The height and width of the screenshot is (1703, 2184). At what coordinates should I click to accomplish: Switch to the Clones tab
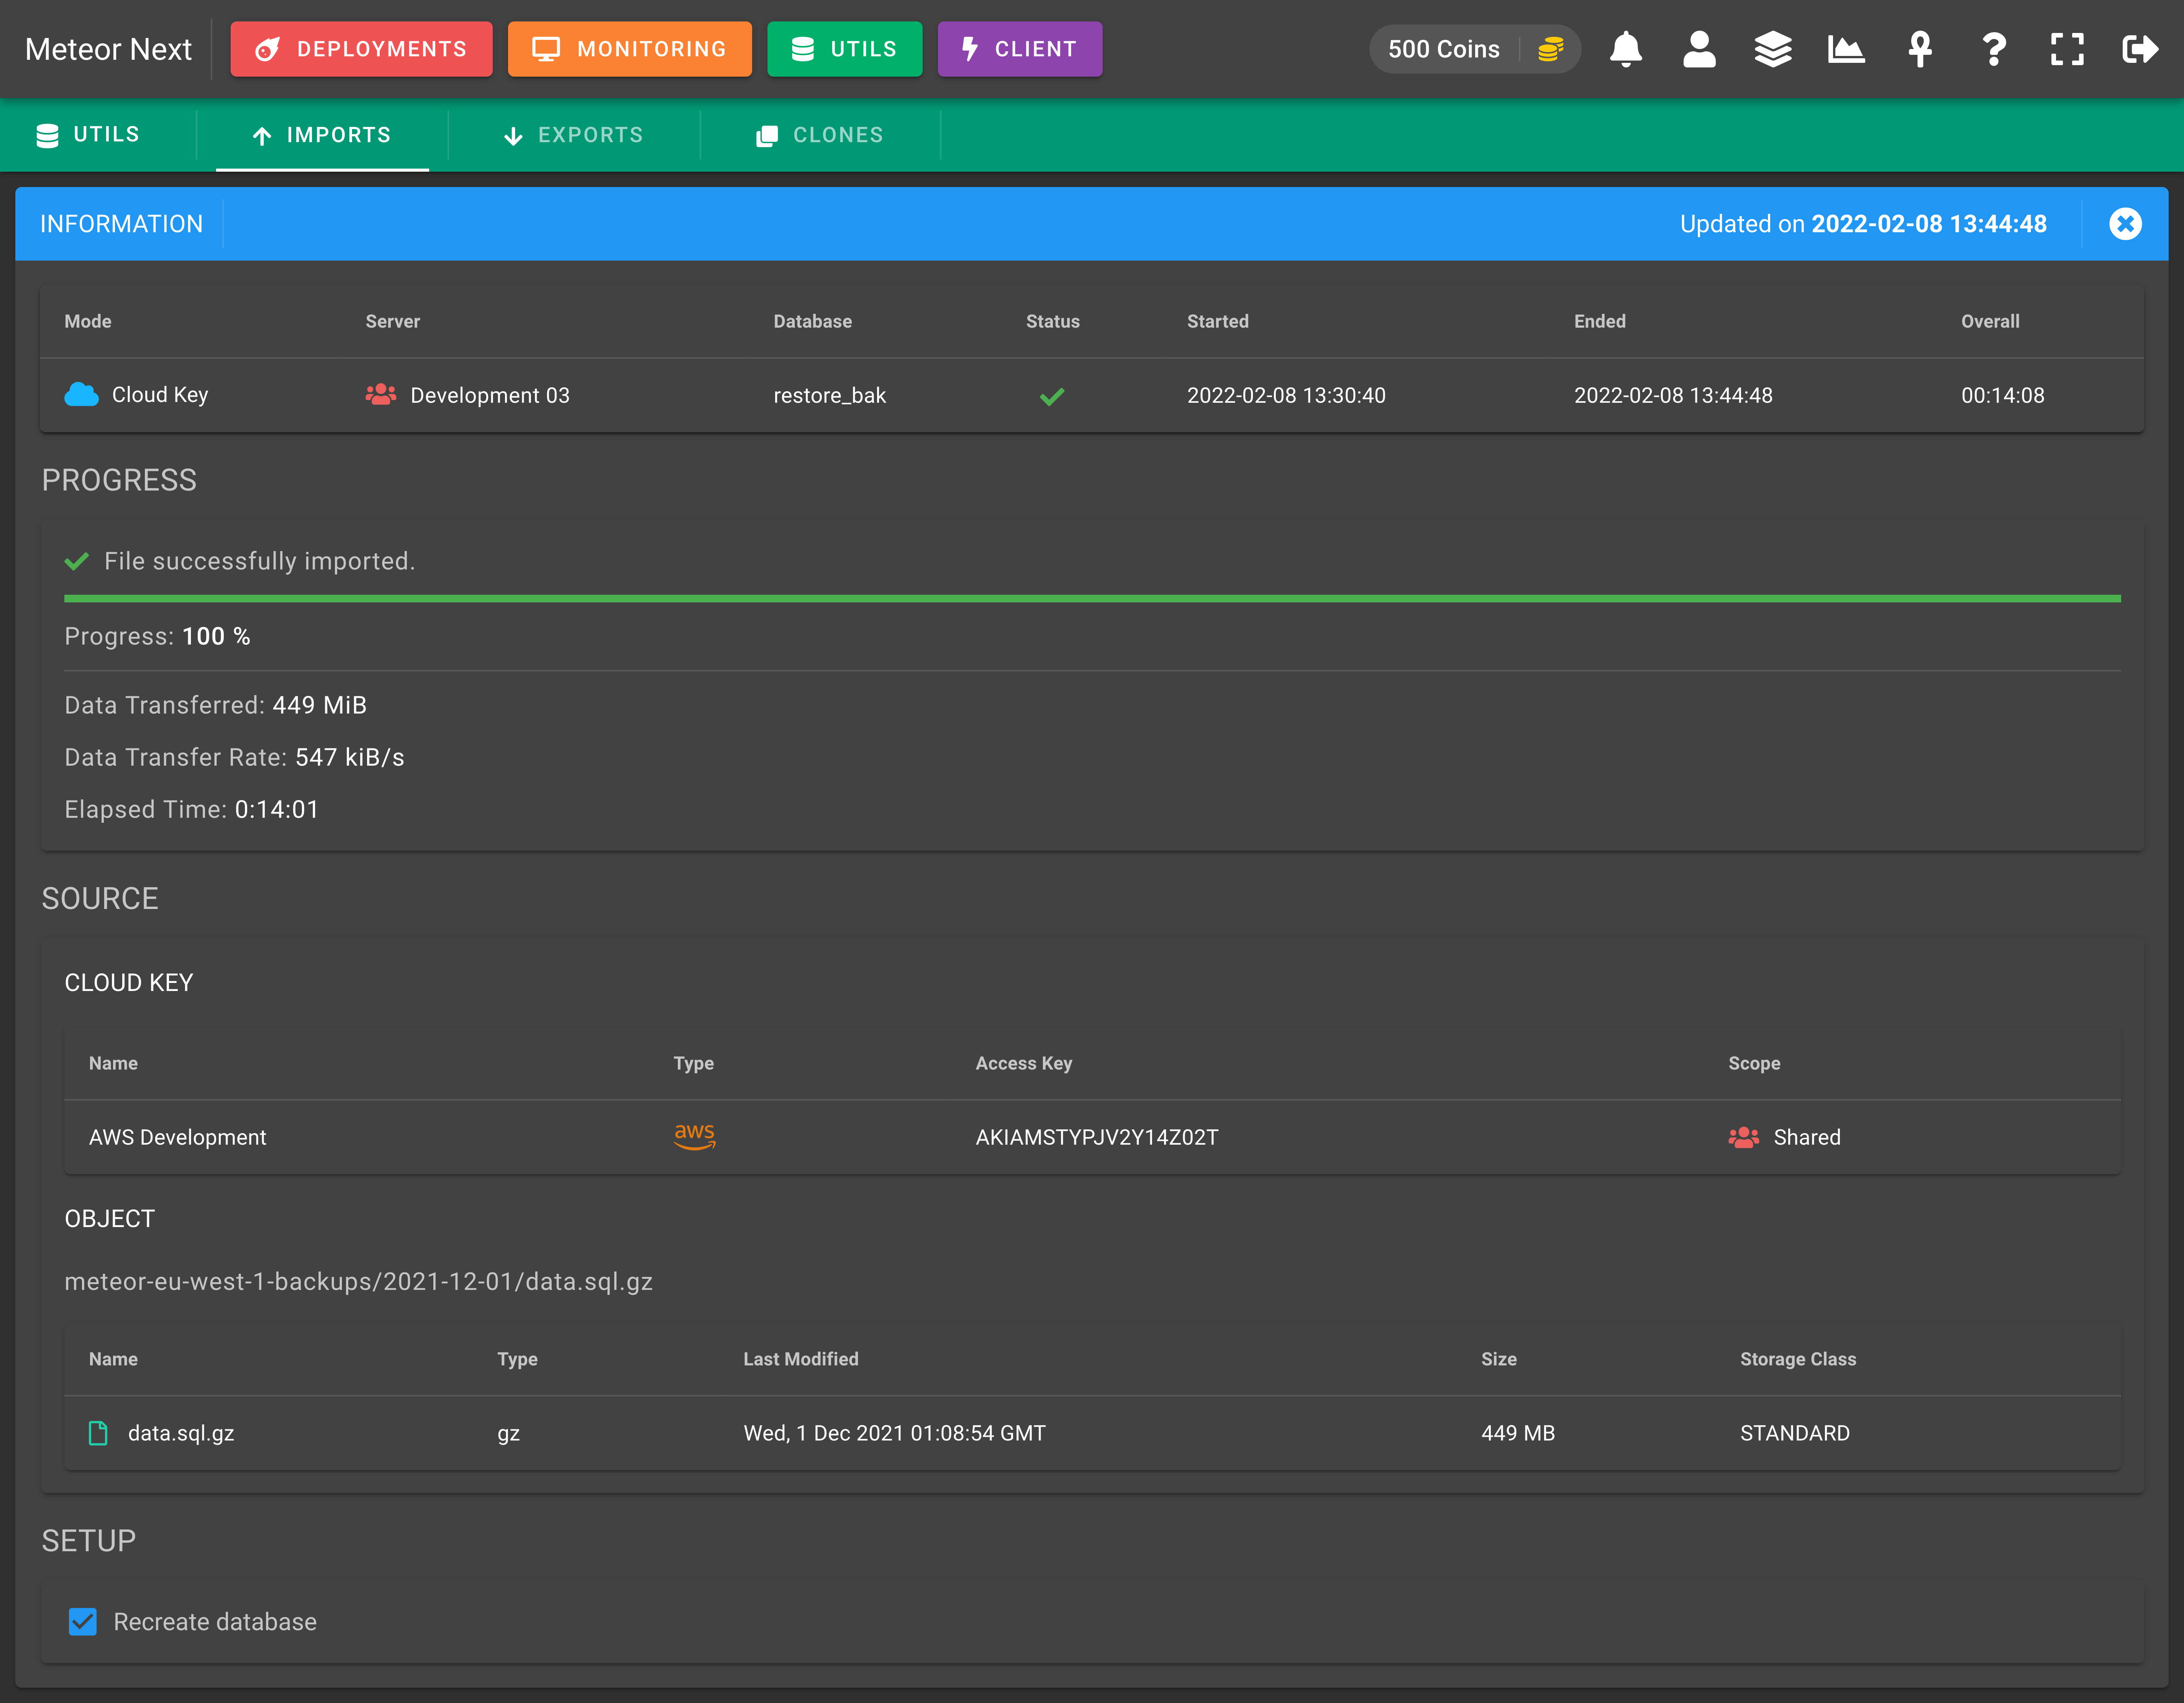coord(820,135)
